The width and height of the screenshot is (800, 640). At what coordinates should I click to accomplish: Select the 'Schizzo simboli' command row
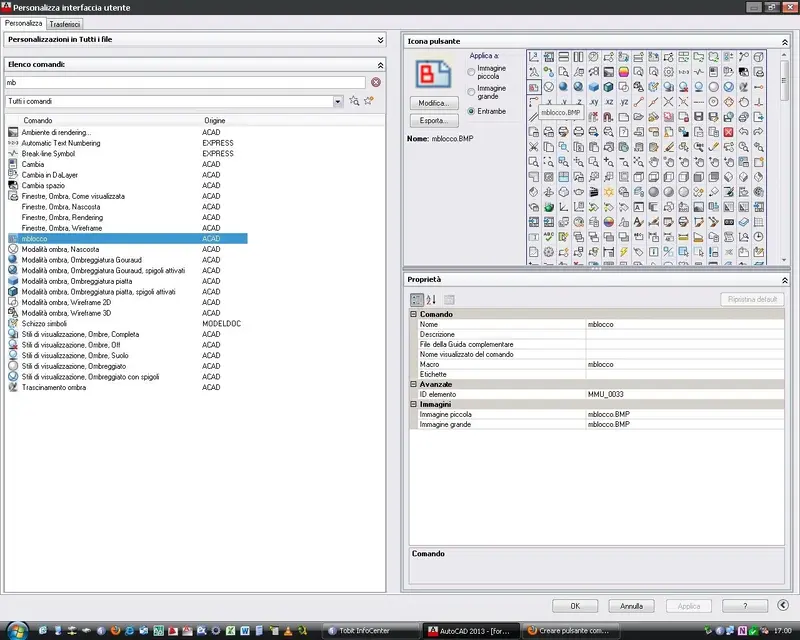click(128, 324)
